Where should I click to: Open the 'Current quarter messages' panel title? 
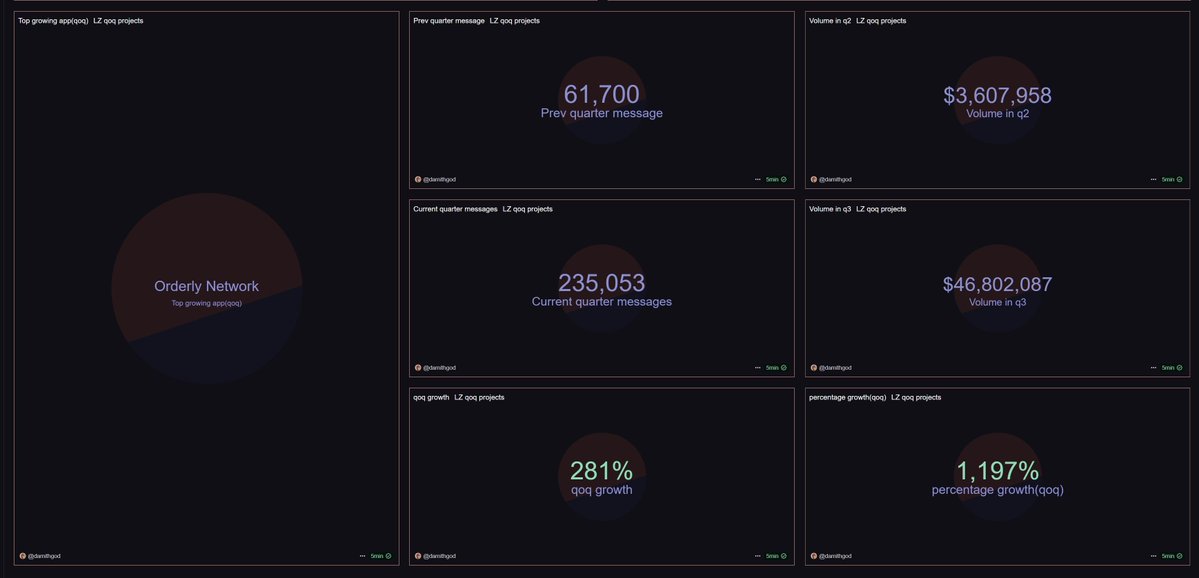[455, 209]
